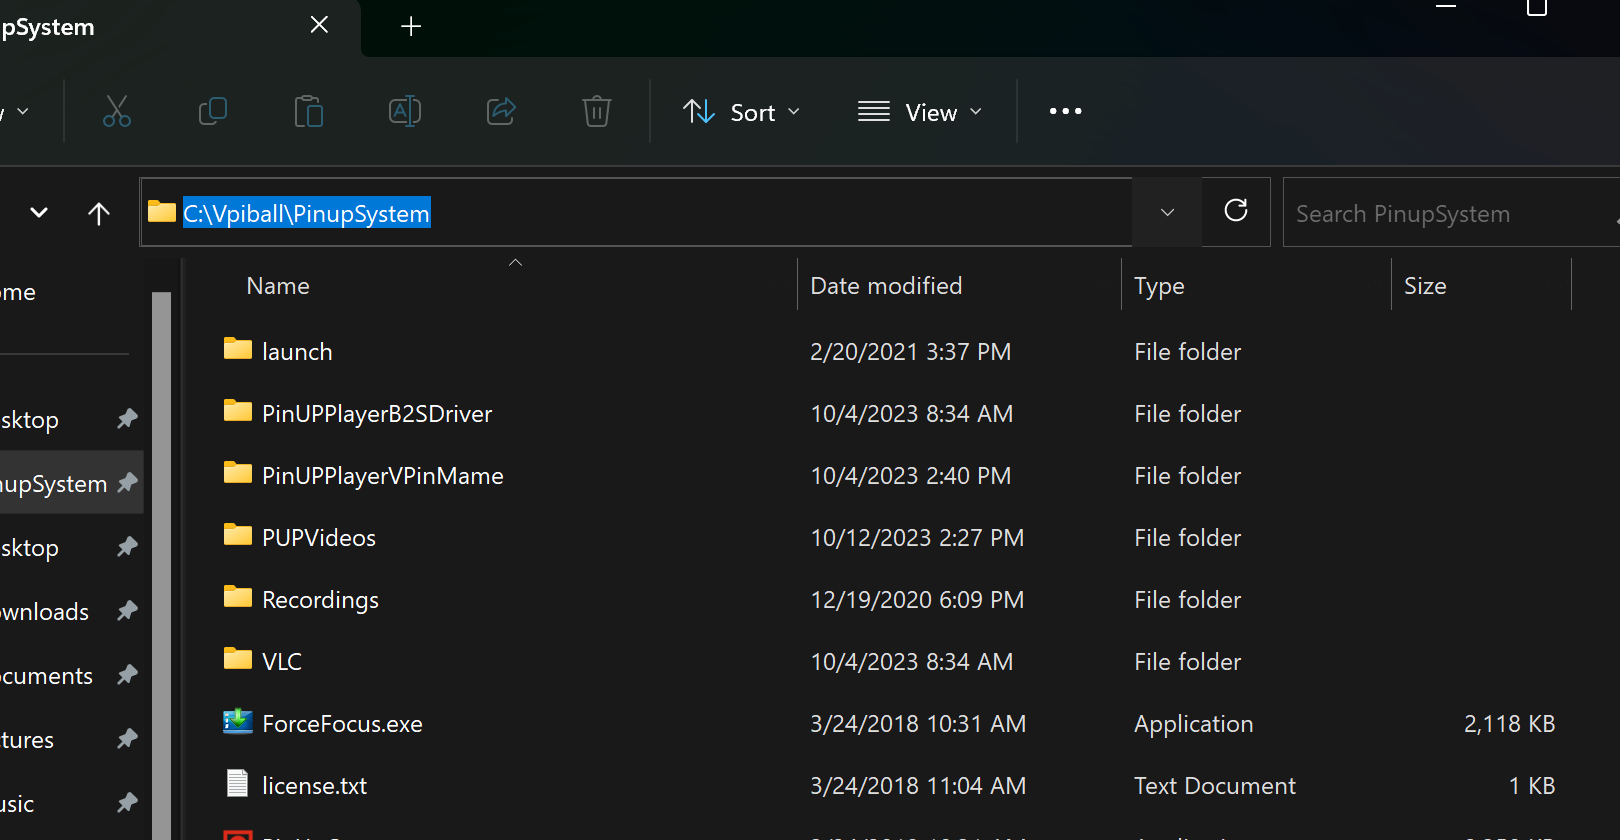The height and width of the screenshot is (840, 1620).
Task: Click the Search PinupSystem field
Action: coord(1450,213)
